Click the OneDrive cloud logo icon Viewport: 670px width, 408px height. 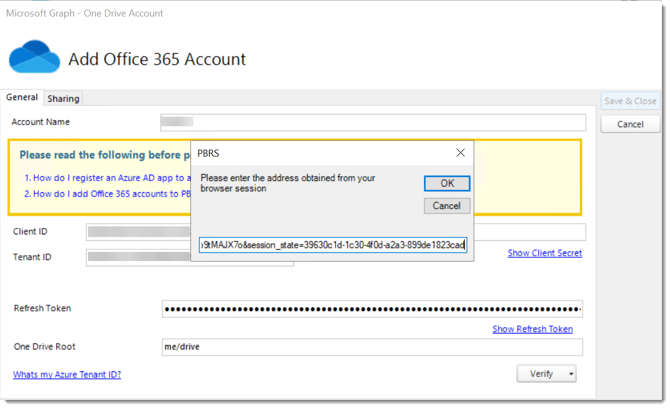coord(35,56)
